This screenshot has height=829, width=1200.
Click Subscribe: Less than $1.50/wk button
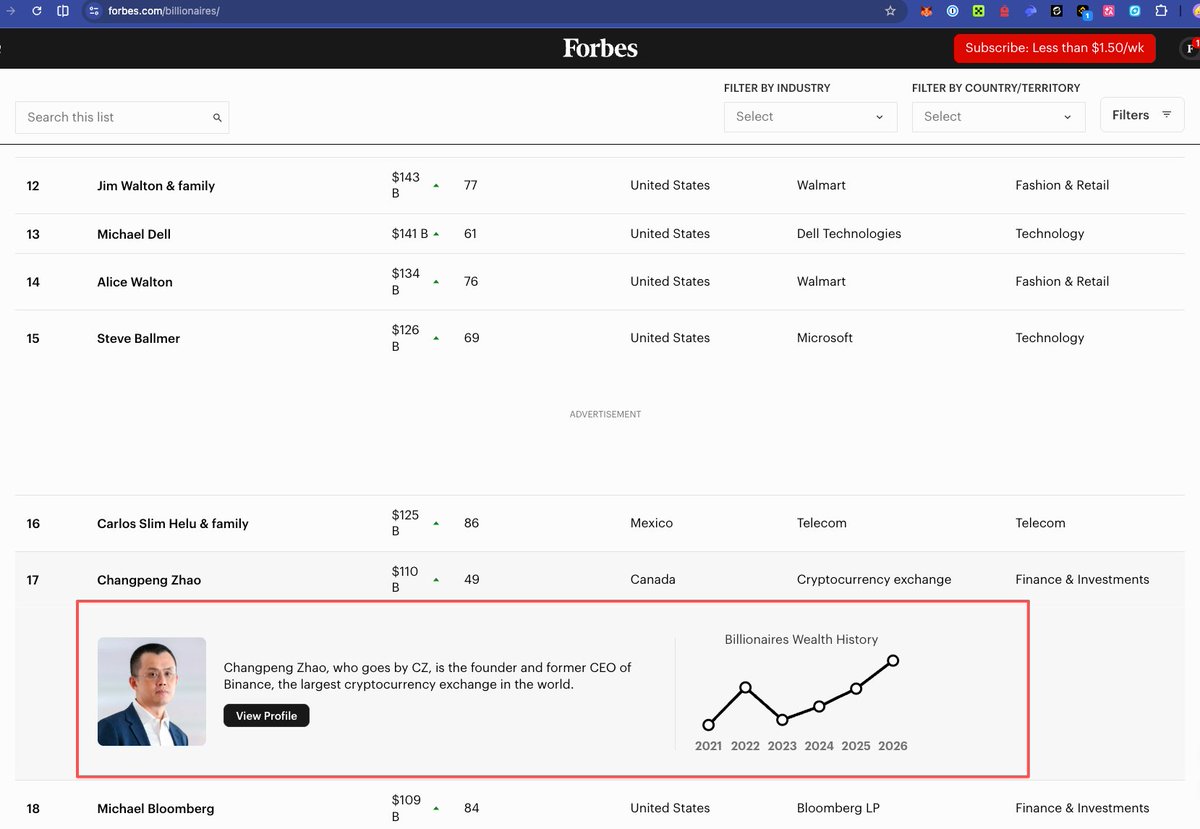[x=1054, y=48]
